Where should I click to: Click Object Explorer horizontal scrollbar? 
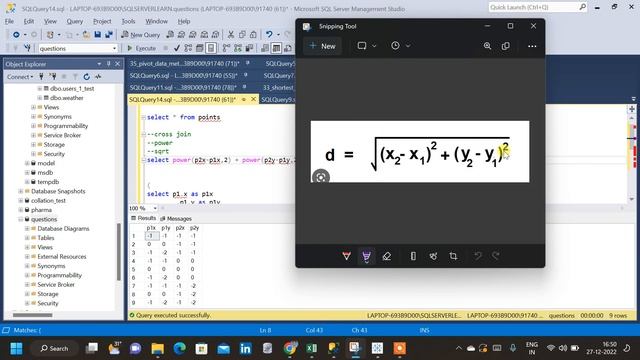(33, 315)
